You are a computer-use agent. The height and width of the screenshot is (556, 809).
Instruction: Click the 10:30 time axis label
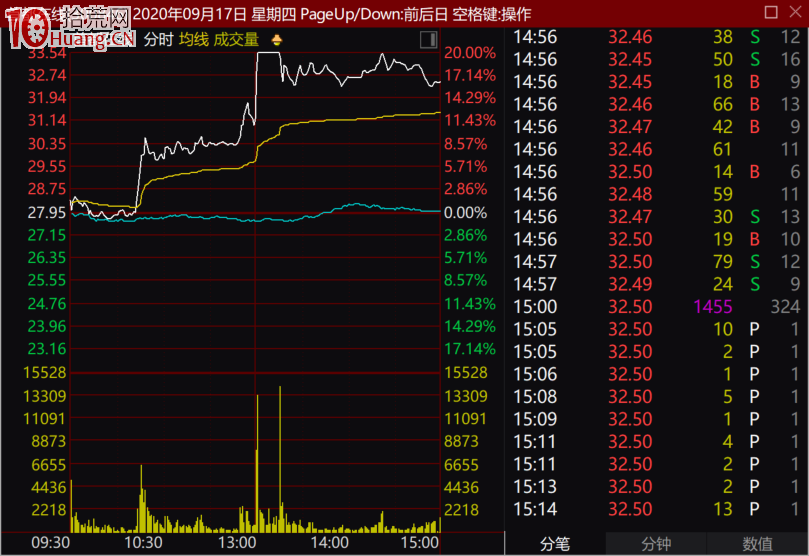pyautogui.click(x=143, y=543)
